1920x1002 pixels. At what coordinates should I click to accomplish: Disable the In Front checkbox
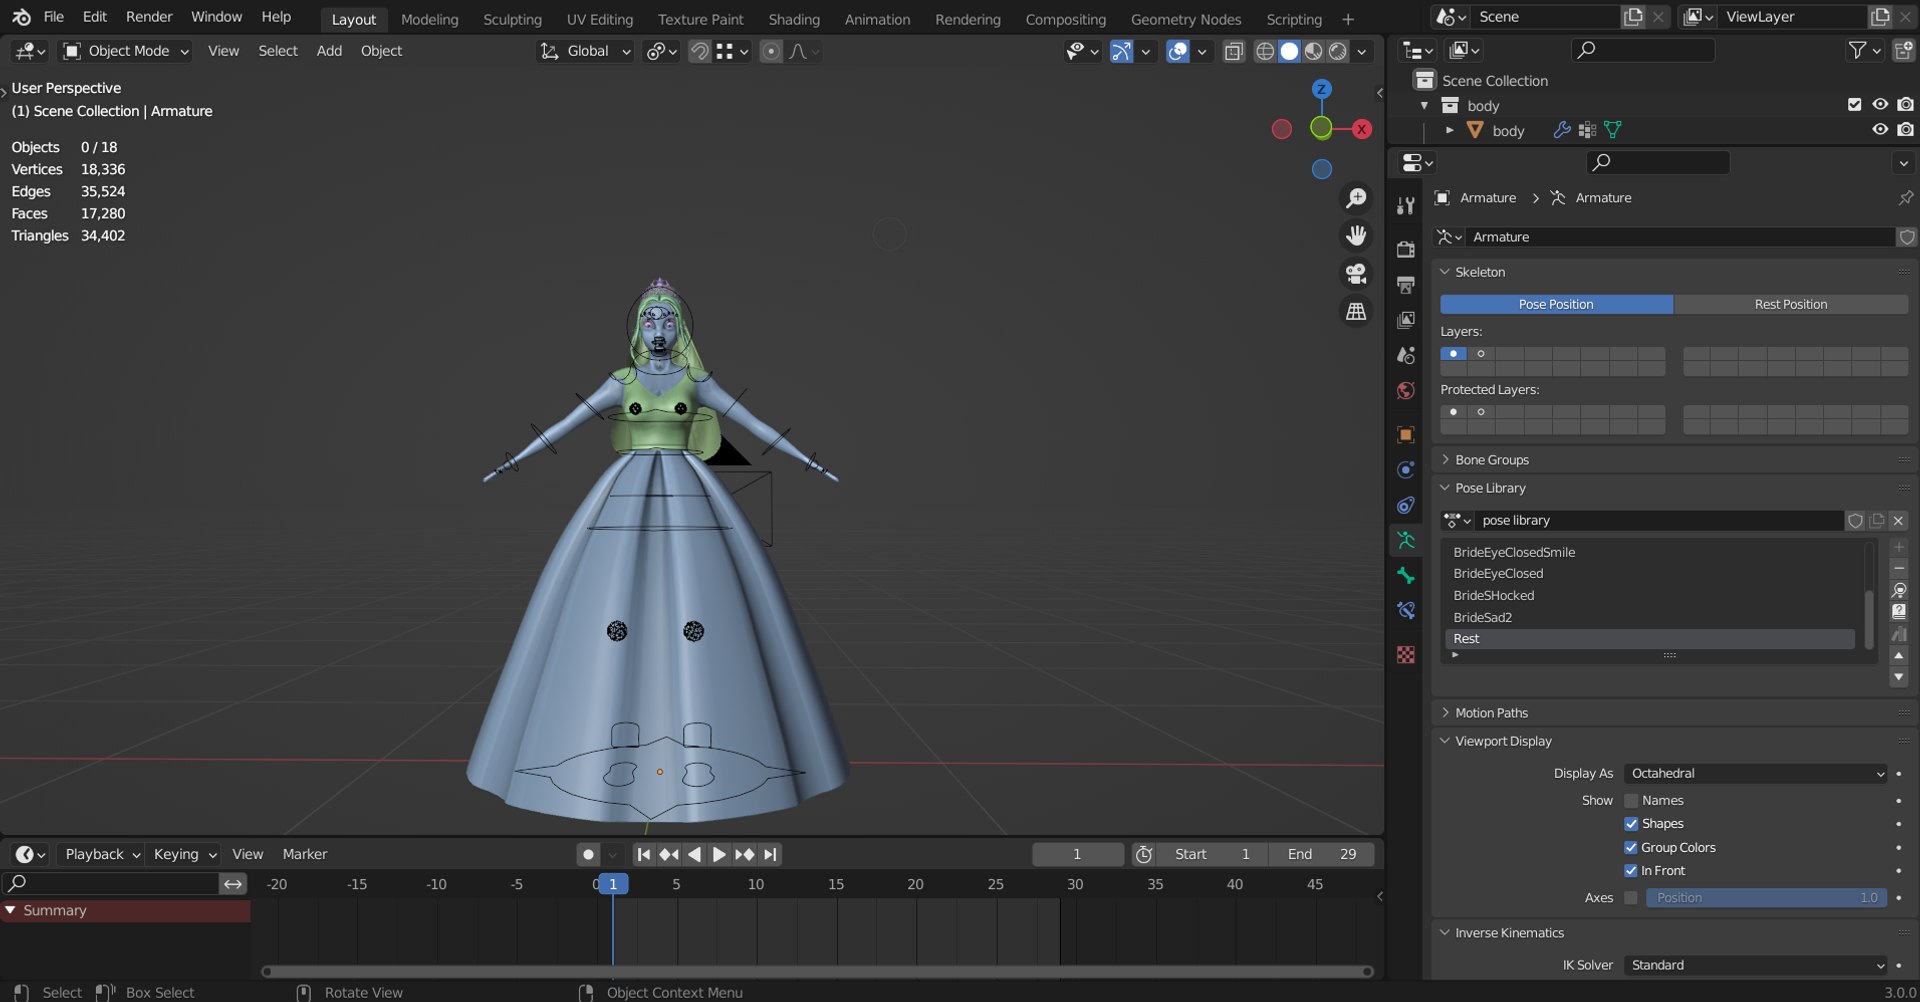(1631, 871)
